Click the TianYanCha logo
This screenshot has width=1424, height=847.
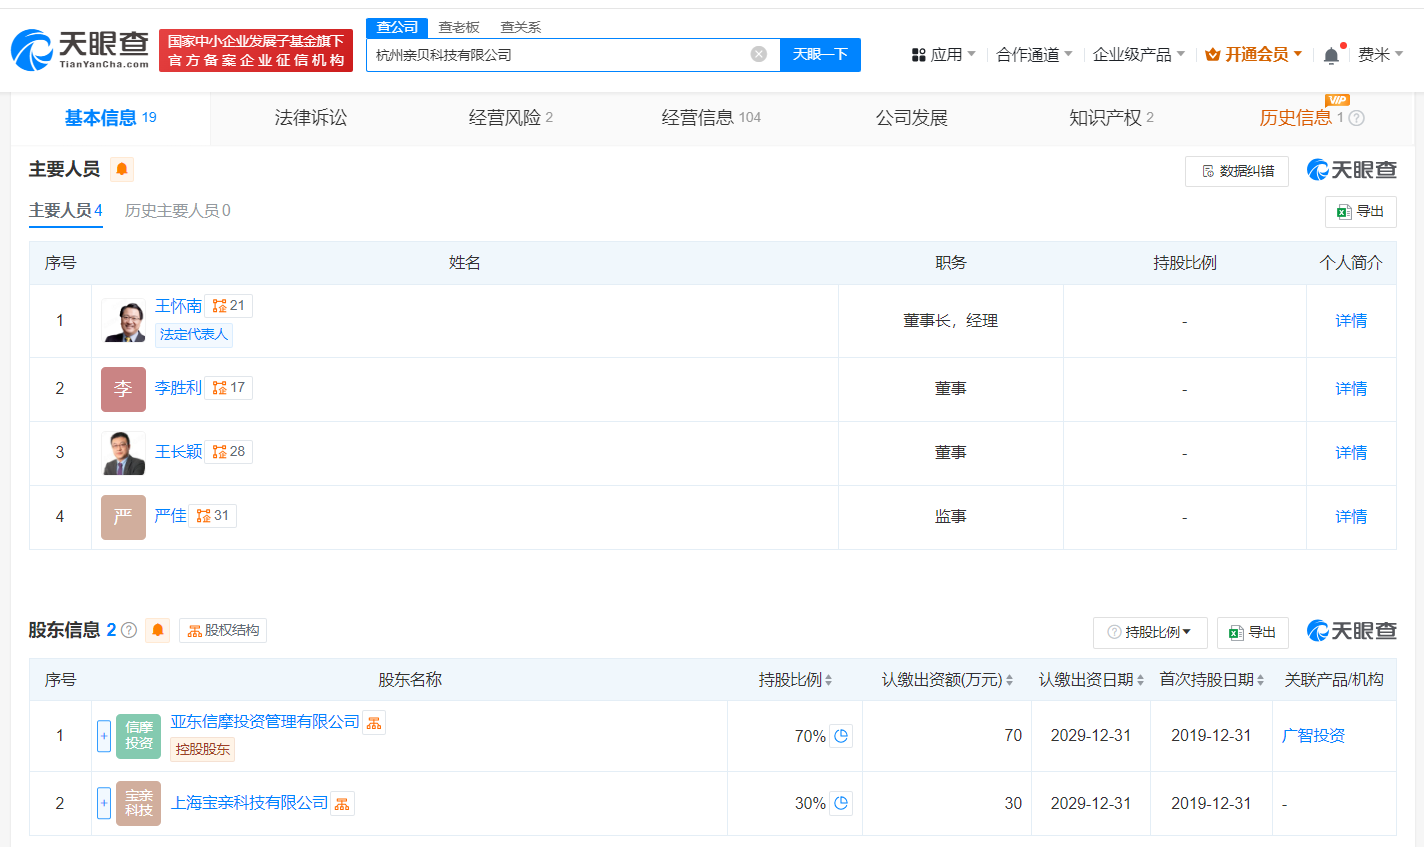click(80, 49)
